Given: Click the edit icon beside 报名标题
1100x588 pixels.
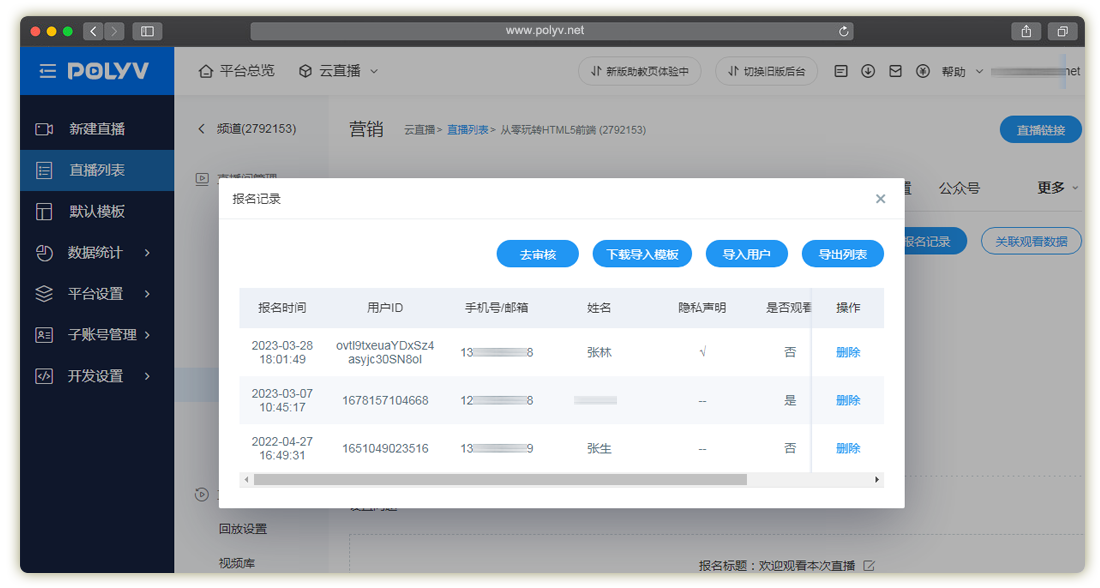Looking at the screenshot, I should pyautogui.click(x=869, y=566).
